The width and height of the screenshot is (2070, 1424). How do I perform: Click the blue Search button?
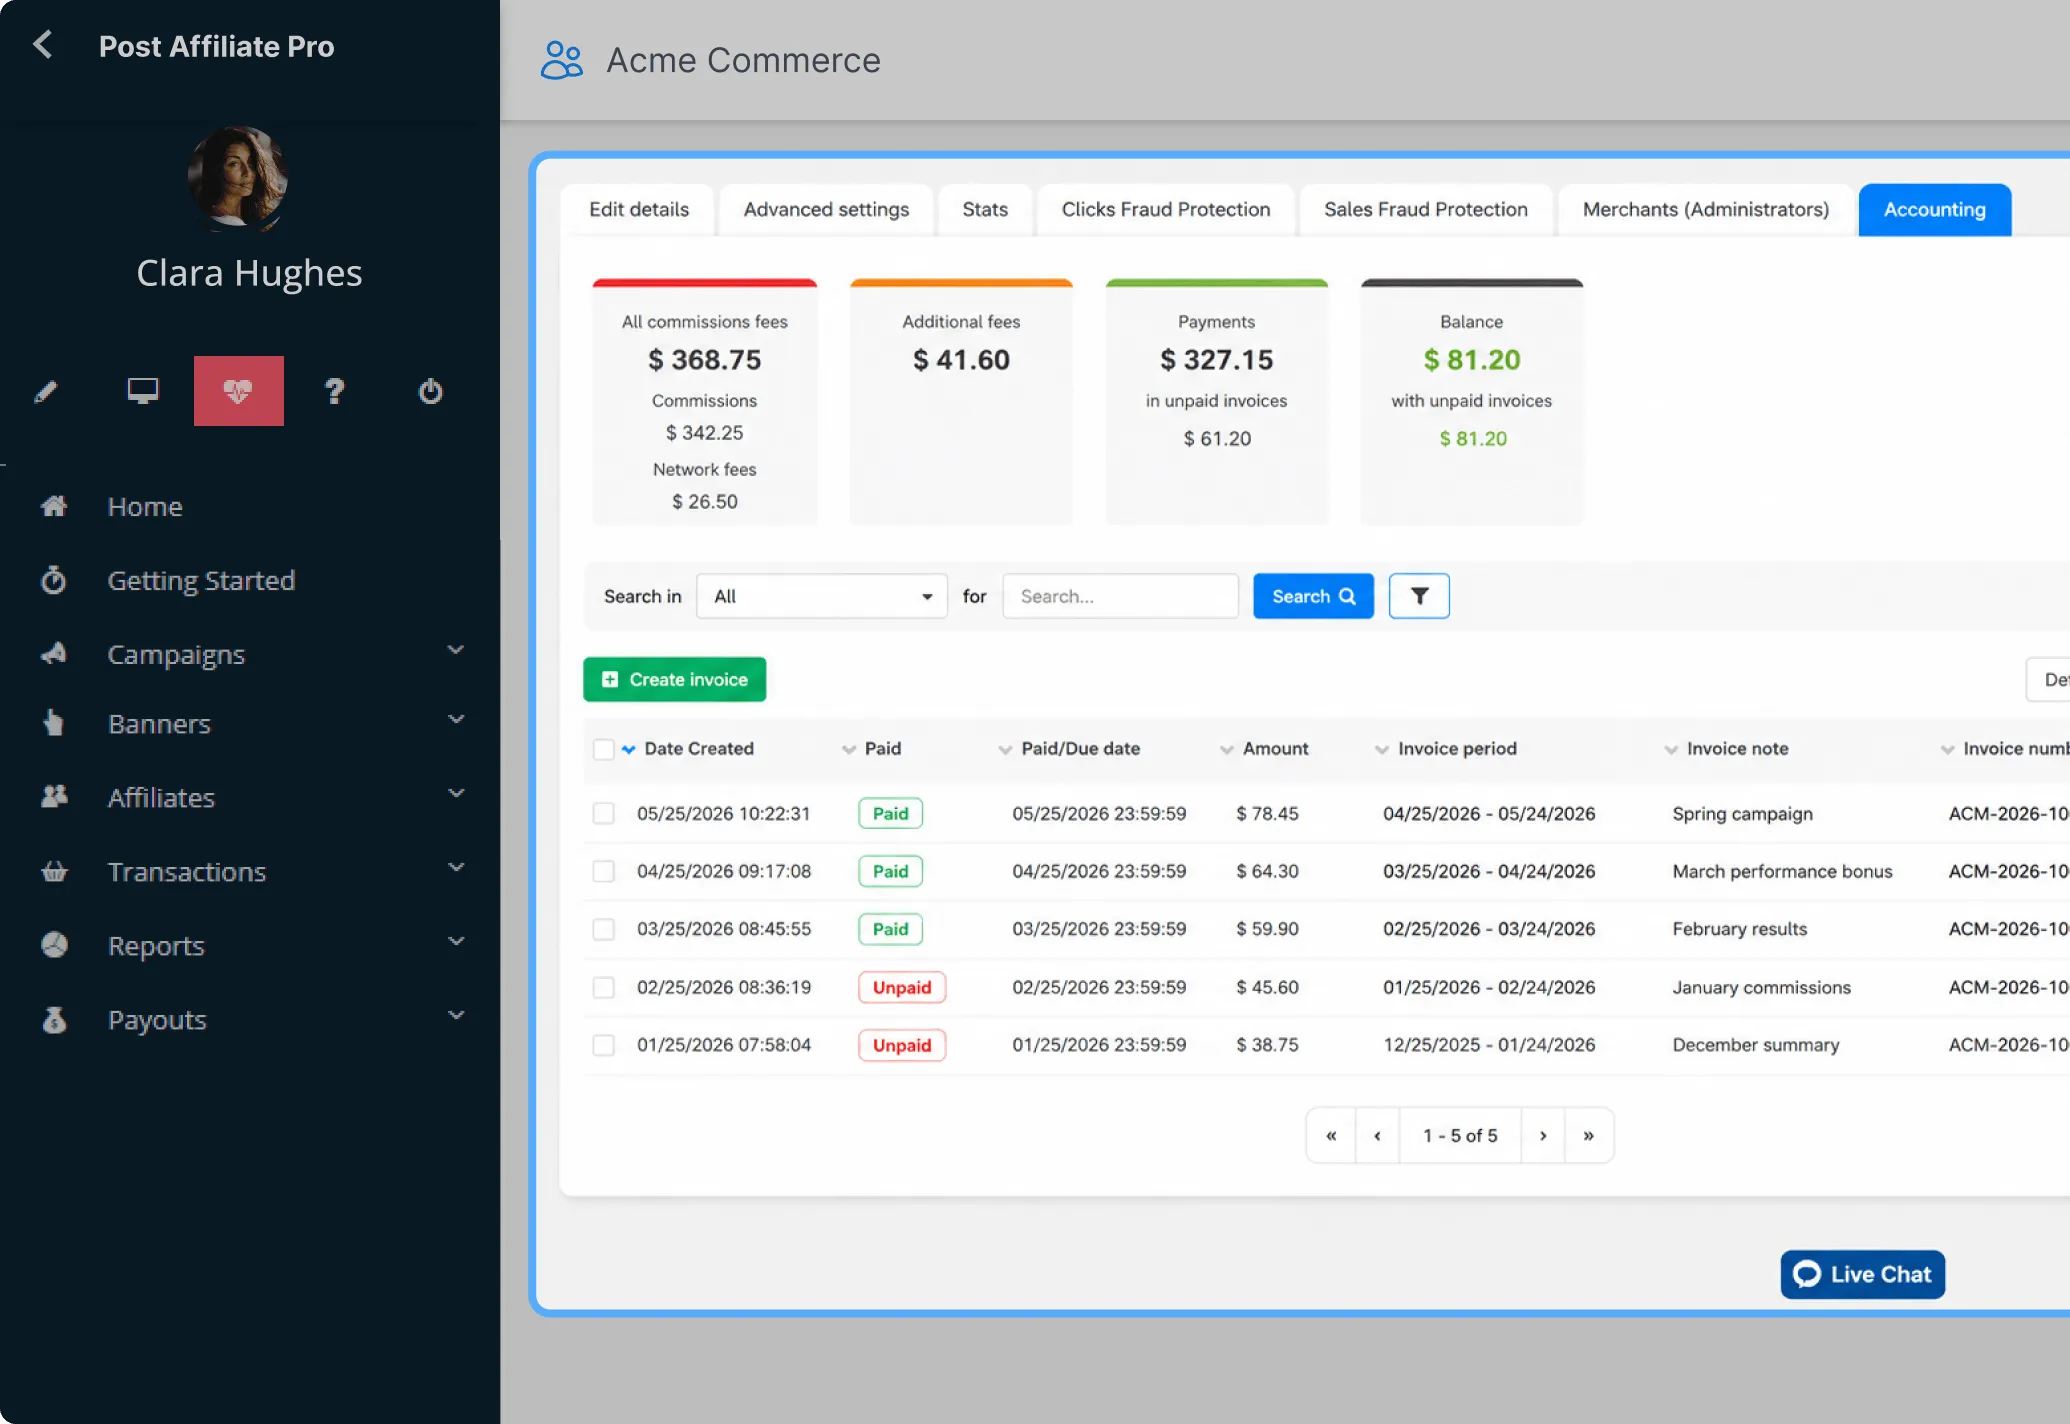(x=1313, y=596)
